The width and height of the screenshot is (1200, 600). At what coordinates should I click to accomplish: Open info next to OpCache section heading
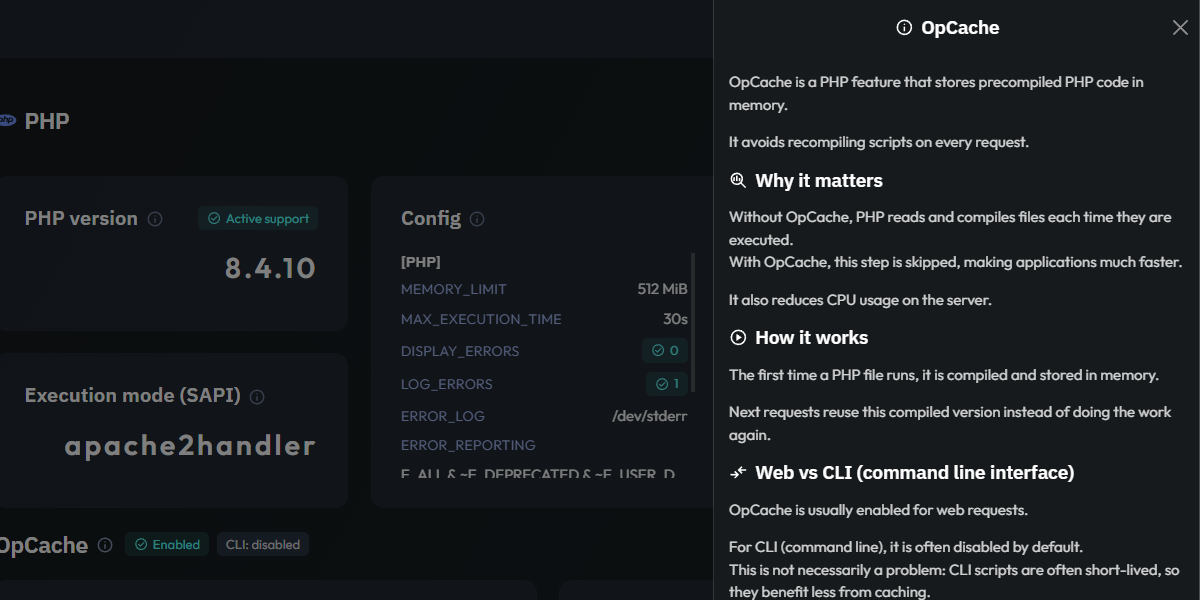106,546
